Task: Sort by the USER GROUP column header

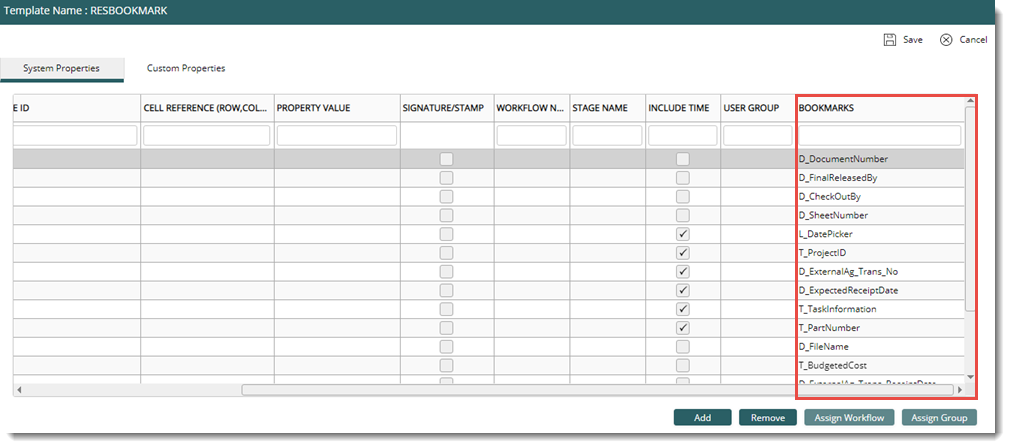Action: (x=751, y=108)
